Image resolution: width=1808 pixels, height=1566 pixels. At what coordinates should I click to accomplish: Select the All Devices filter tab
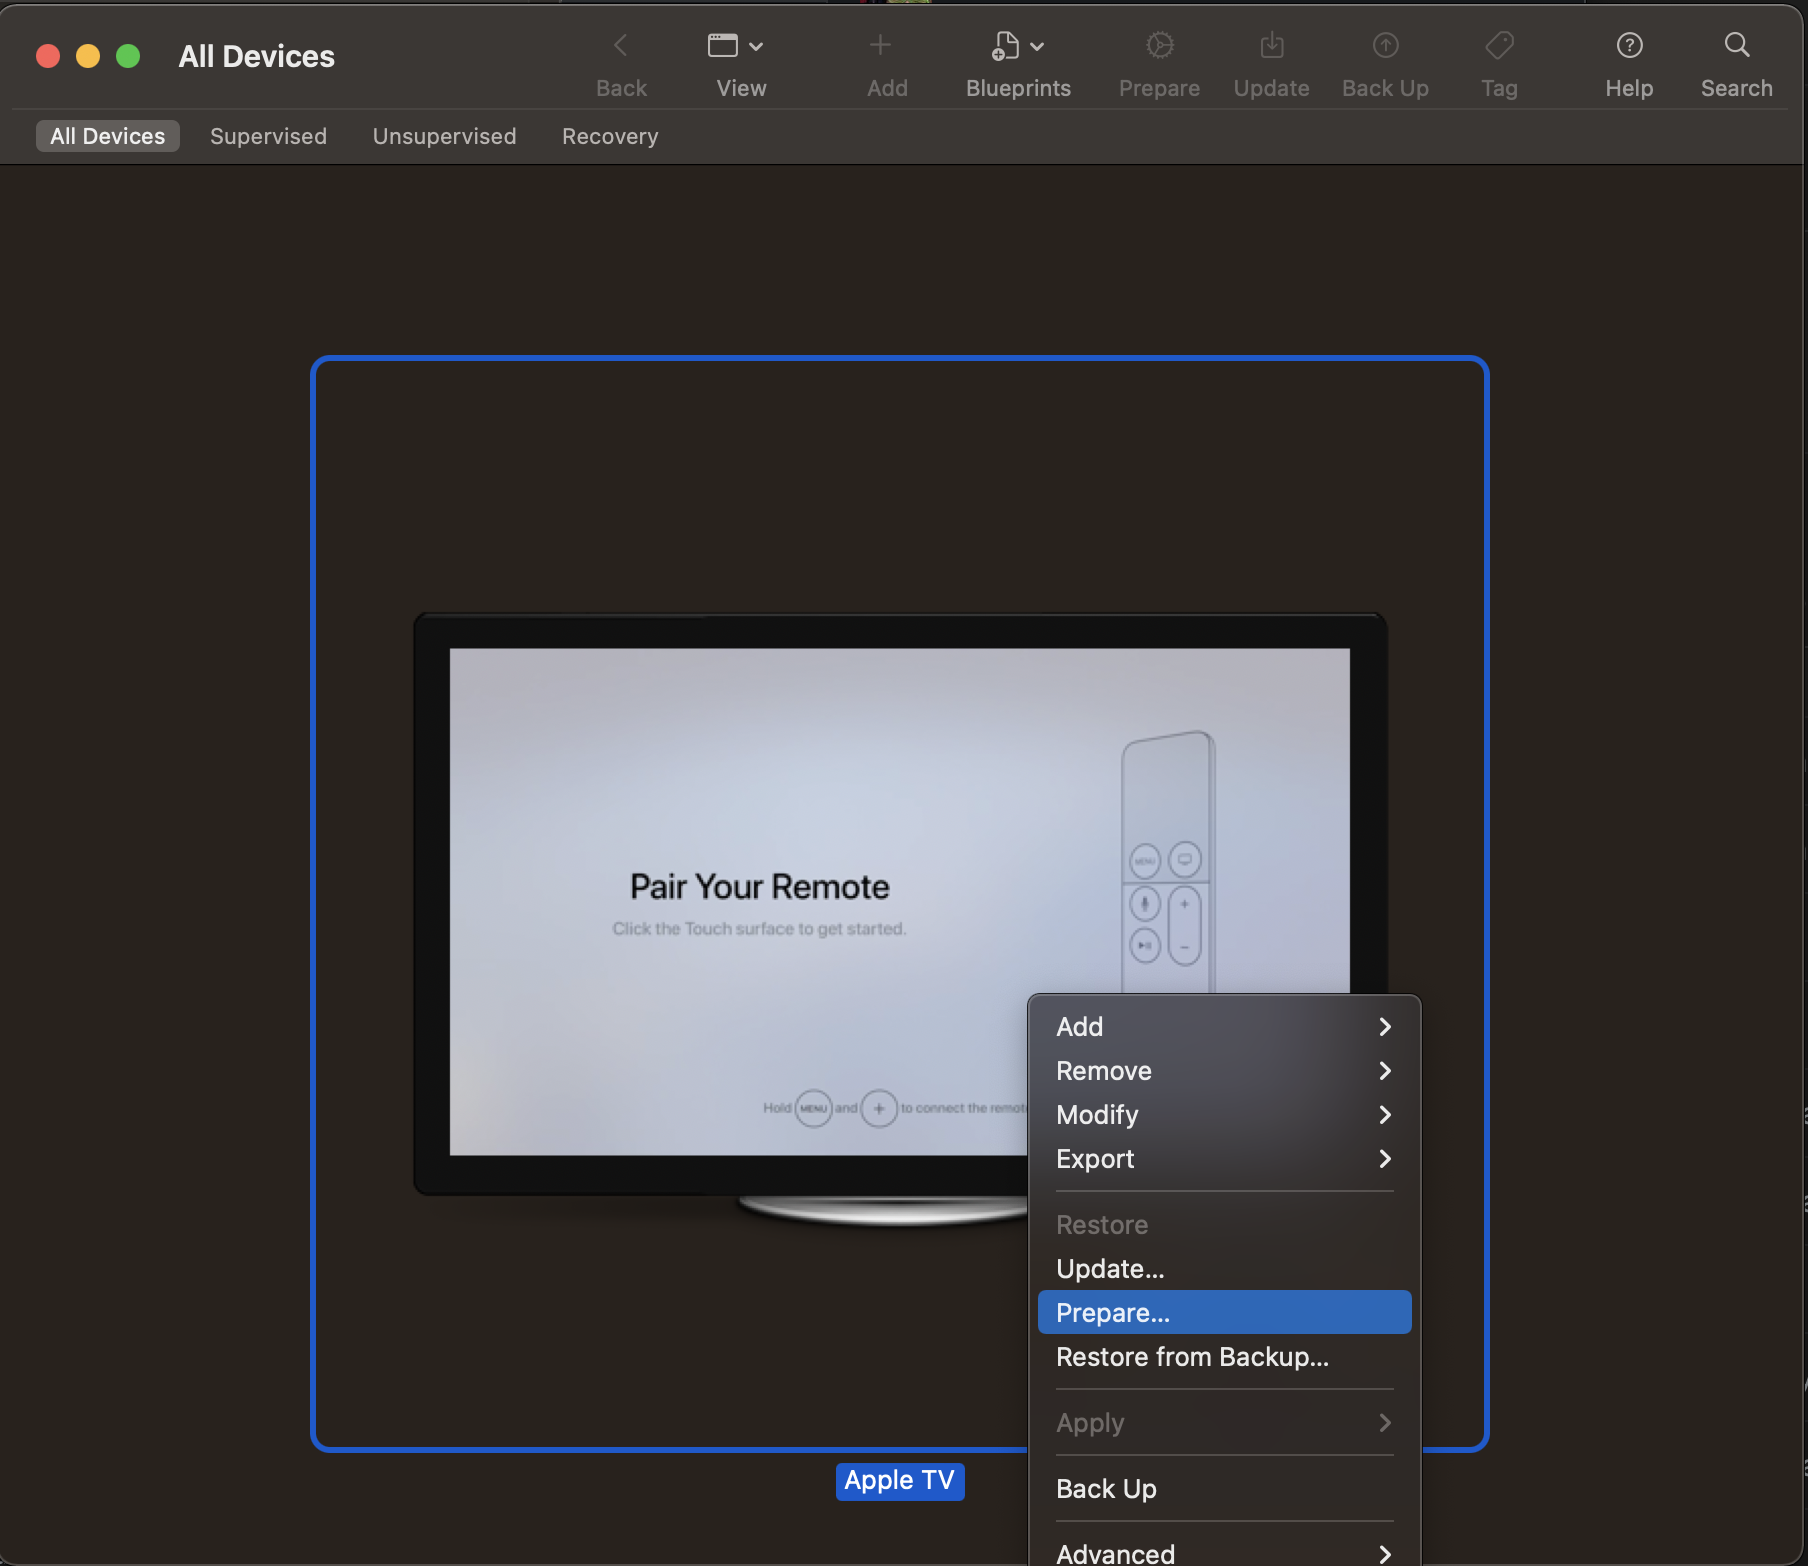[x=108, y=136]
